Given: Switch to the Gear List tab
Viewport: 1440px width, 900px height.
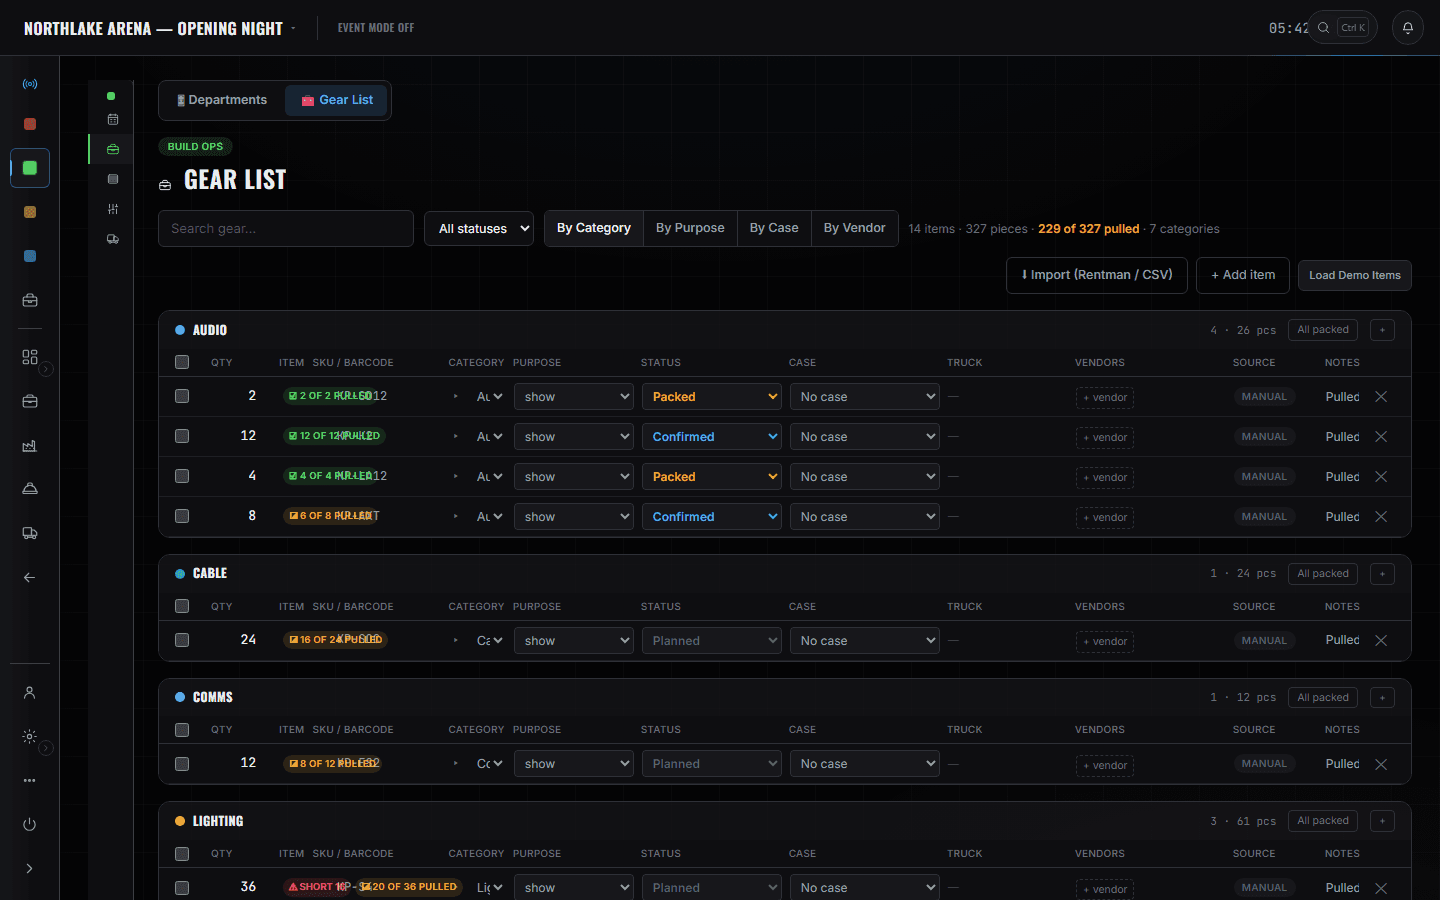Looking at the screenshot, I should [x=337, y=100].
